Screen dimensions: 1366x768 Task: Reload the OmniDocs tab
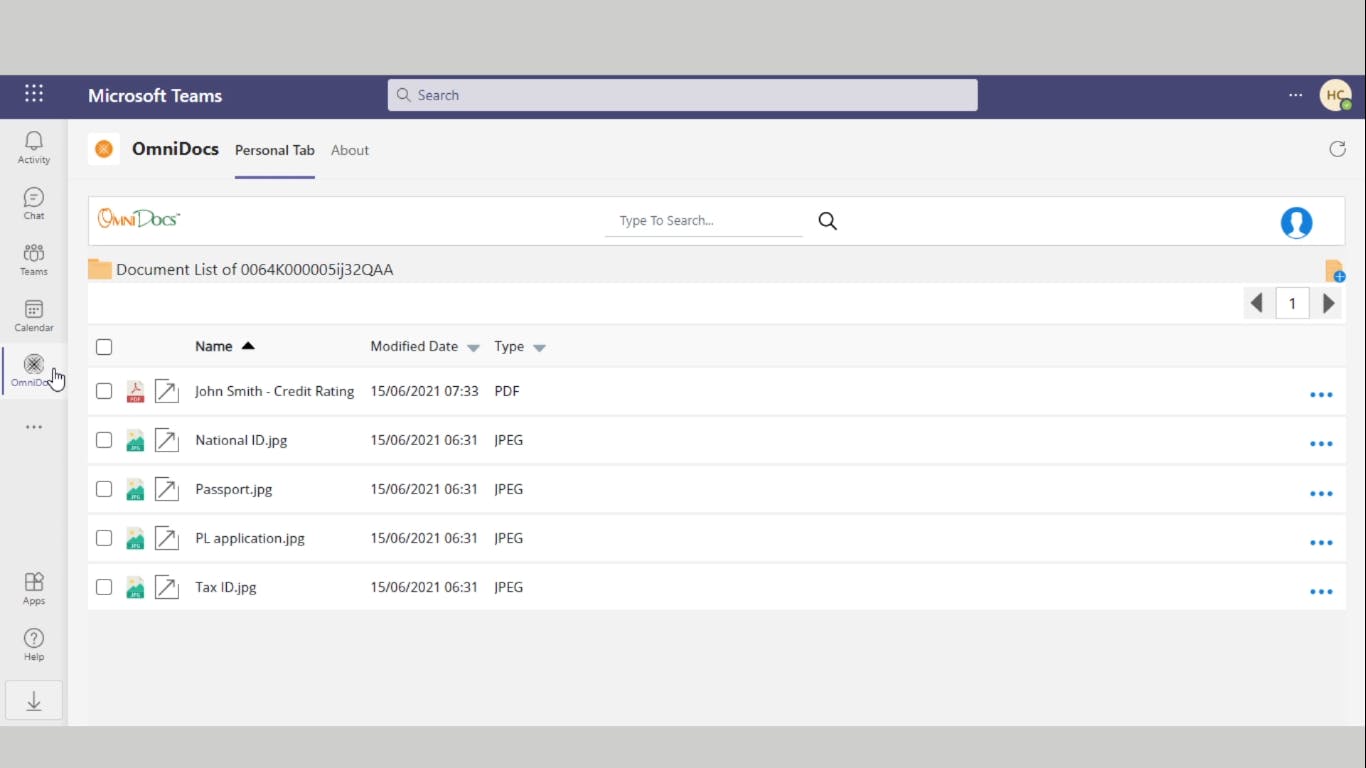coord(1337,149)
